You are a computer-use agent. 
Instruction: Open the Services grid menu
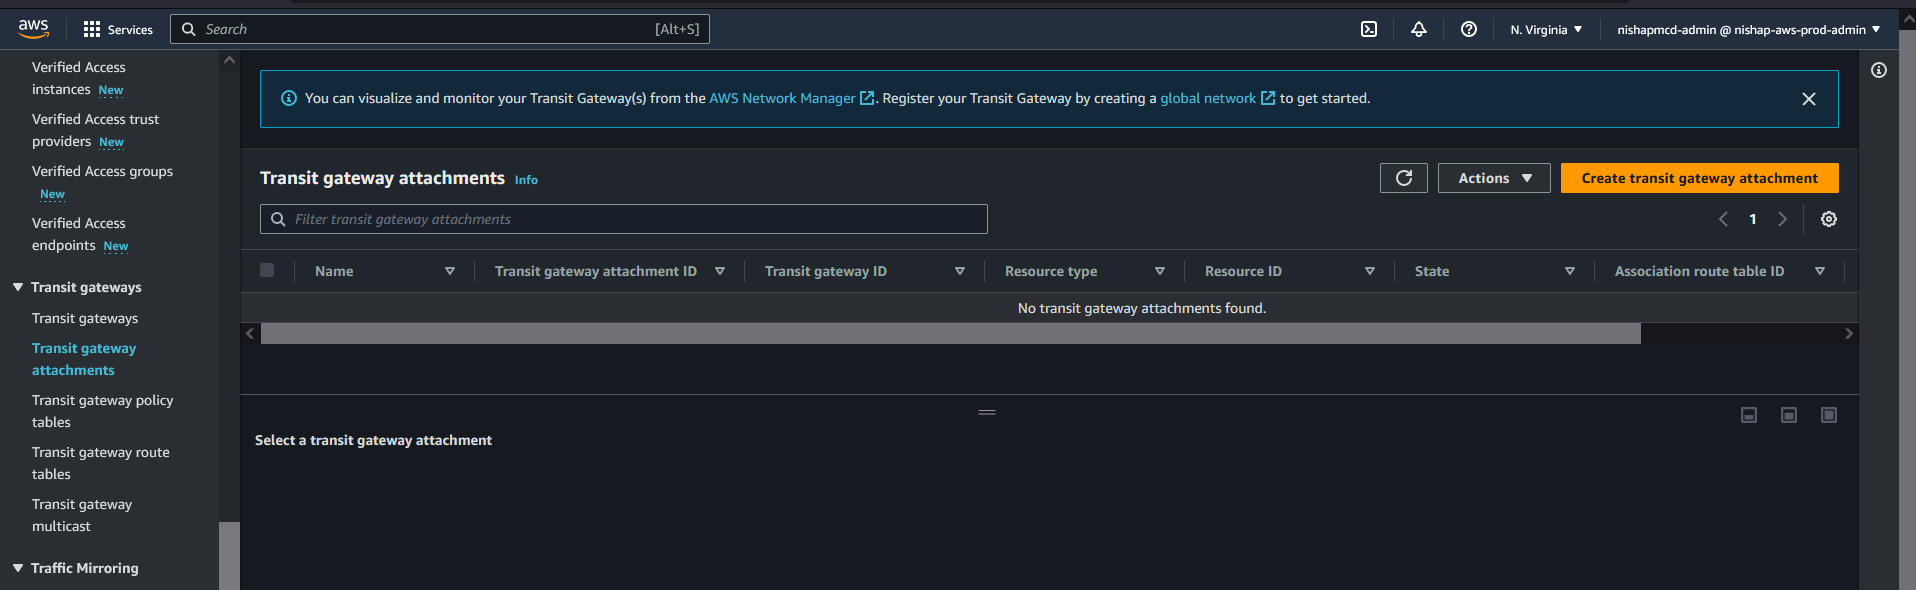[x=118, y=29]
